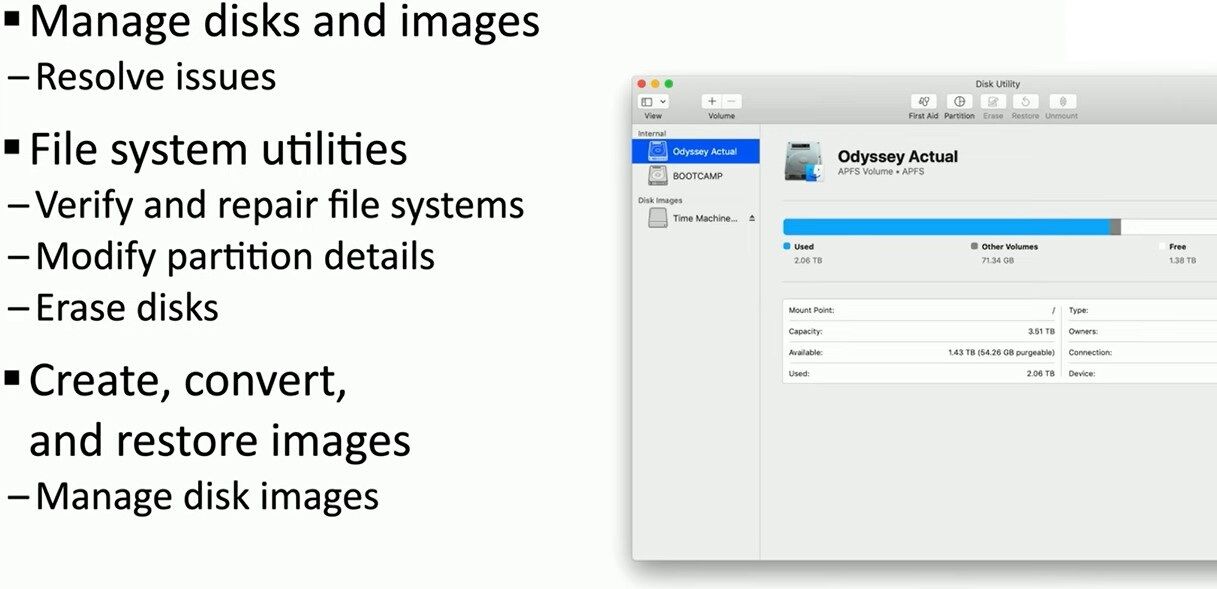This screenshot has height=589, width=1217.
Task: Click the add volume plus button
Action: (712, 102)
